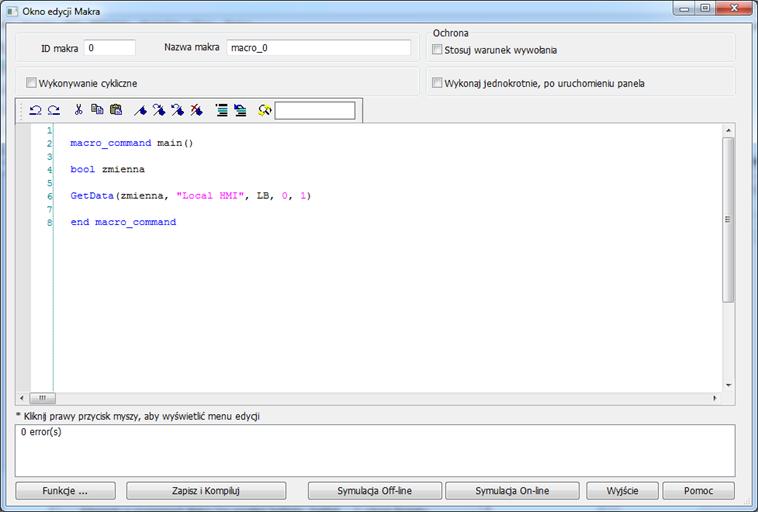Image resolution: width=758 pixels, height=512 pixels.
Task: Toggle bookmark with the blue flag icon
Action: (140, 111)
